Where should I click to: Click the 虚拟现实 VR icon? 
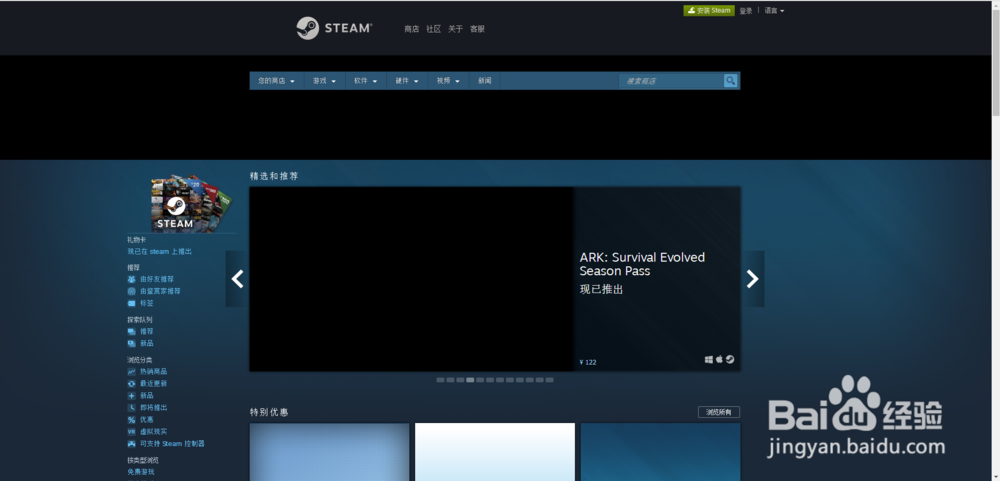pyautogui.click(x=131, y=432)
